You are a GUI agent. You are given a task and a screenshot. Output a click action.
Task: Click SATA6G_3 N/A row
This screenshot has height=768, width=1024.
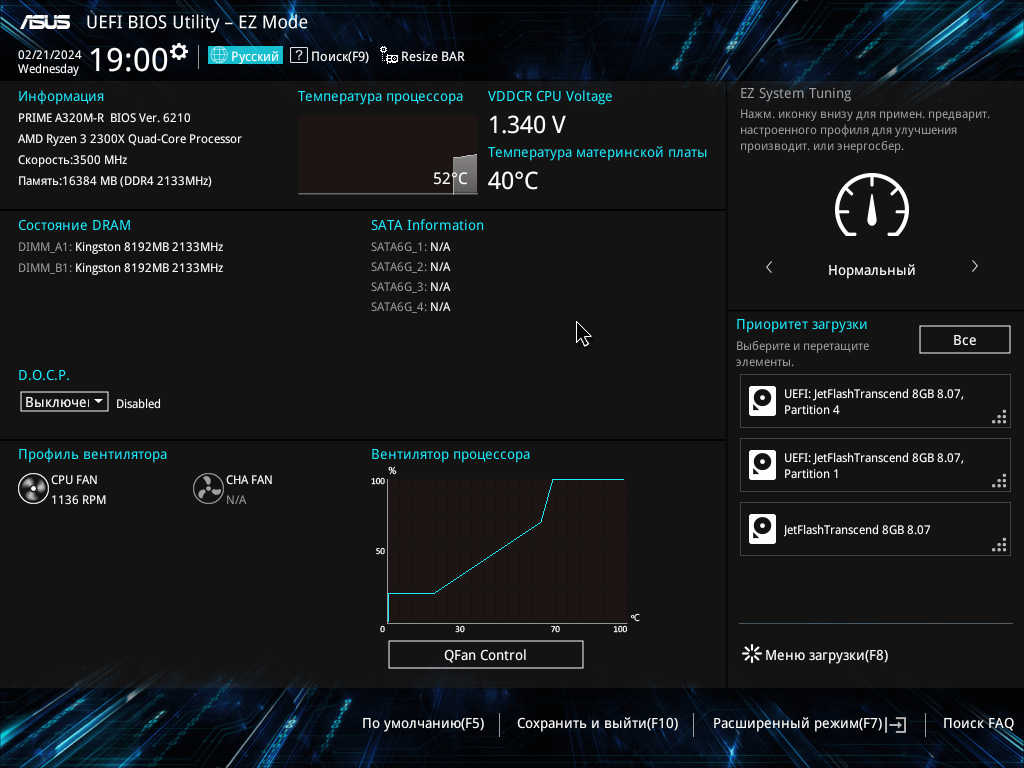pos(411,287)
